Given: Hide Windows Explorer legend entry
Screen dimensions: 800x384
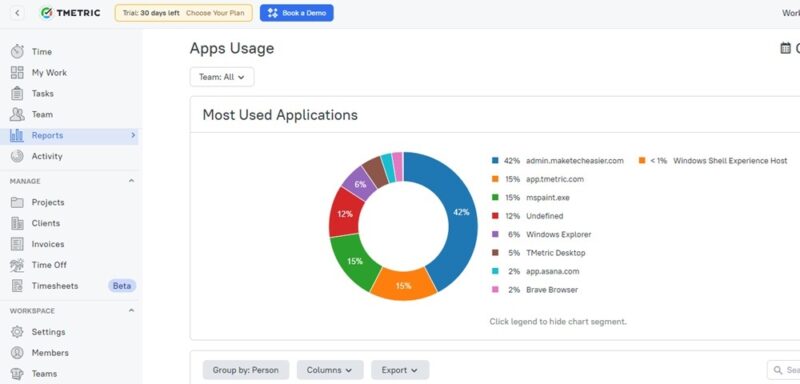Looking at the screenshot, I should [541, 235].
